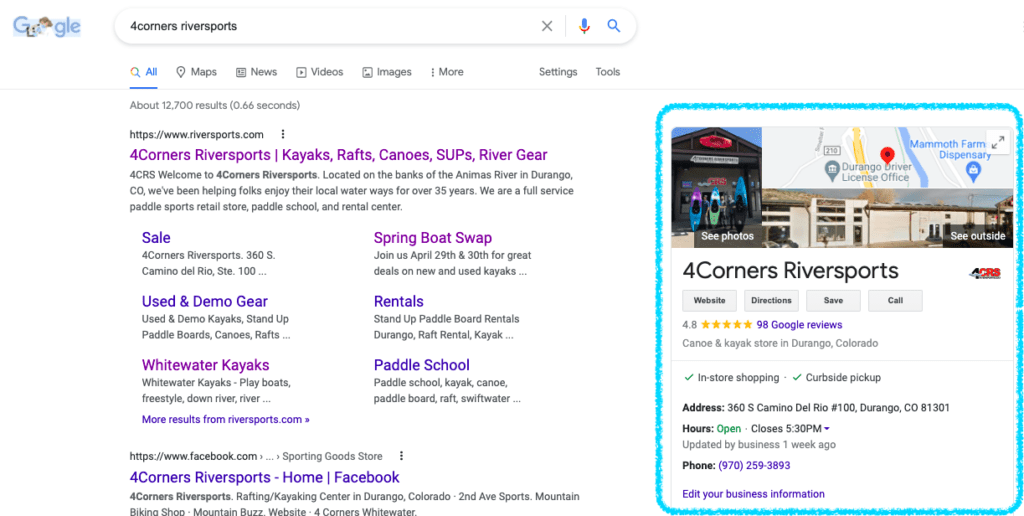The width and height of the screenshot is (1024, 516).
Task: Click the Website button in business panel
Action: click(x=709, y=300)
